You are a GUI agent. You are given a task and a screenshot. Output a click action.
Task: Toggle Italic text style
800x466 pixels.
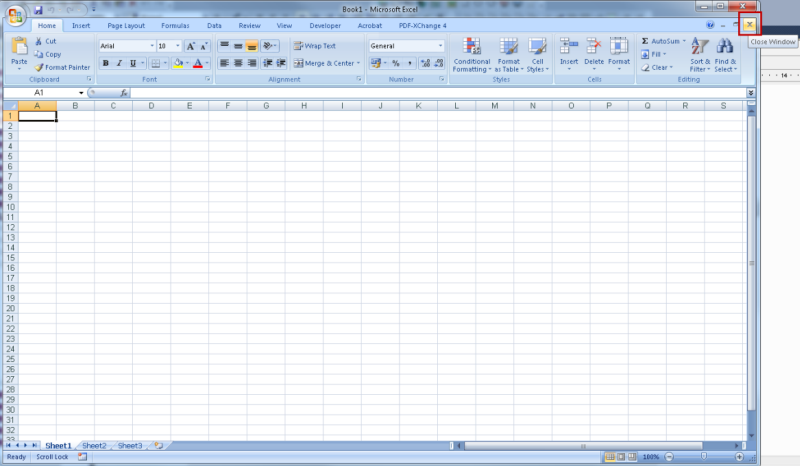pyautogui.click(x=119, y=63)
